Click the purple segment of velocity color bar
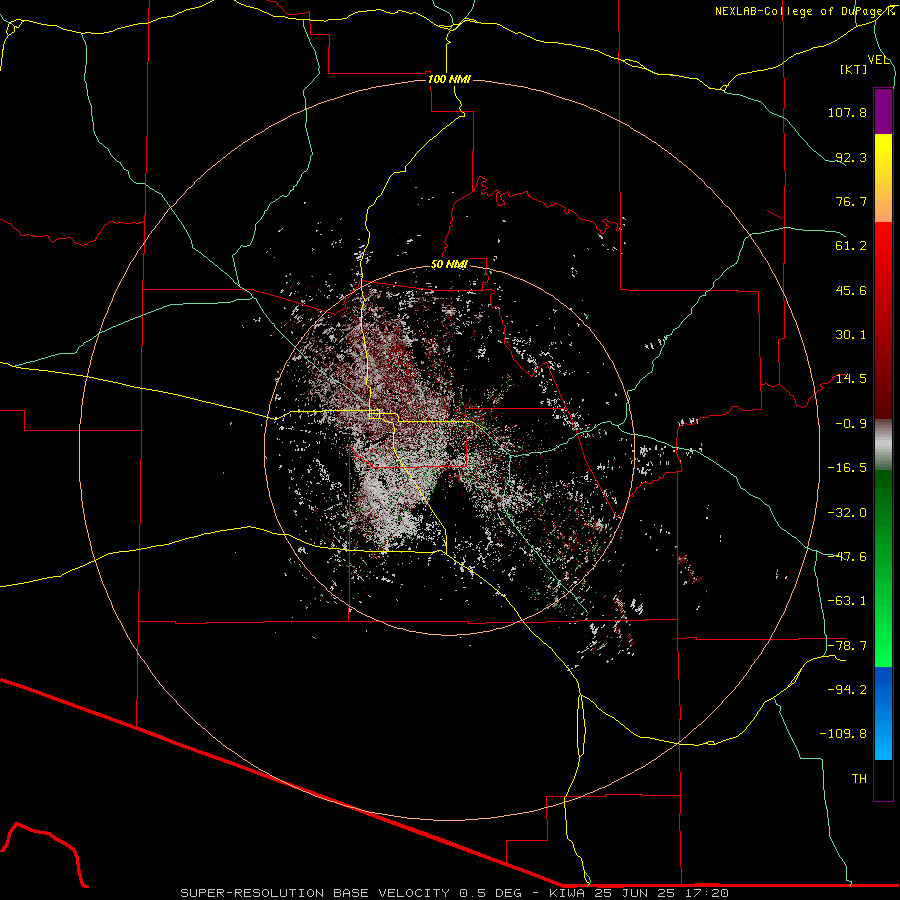Screen dimensions: 900x900 [x=883, y=111]
